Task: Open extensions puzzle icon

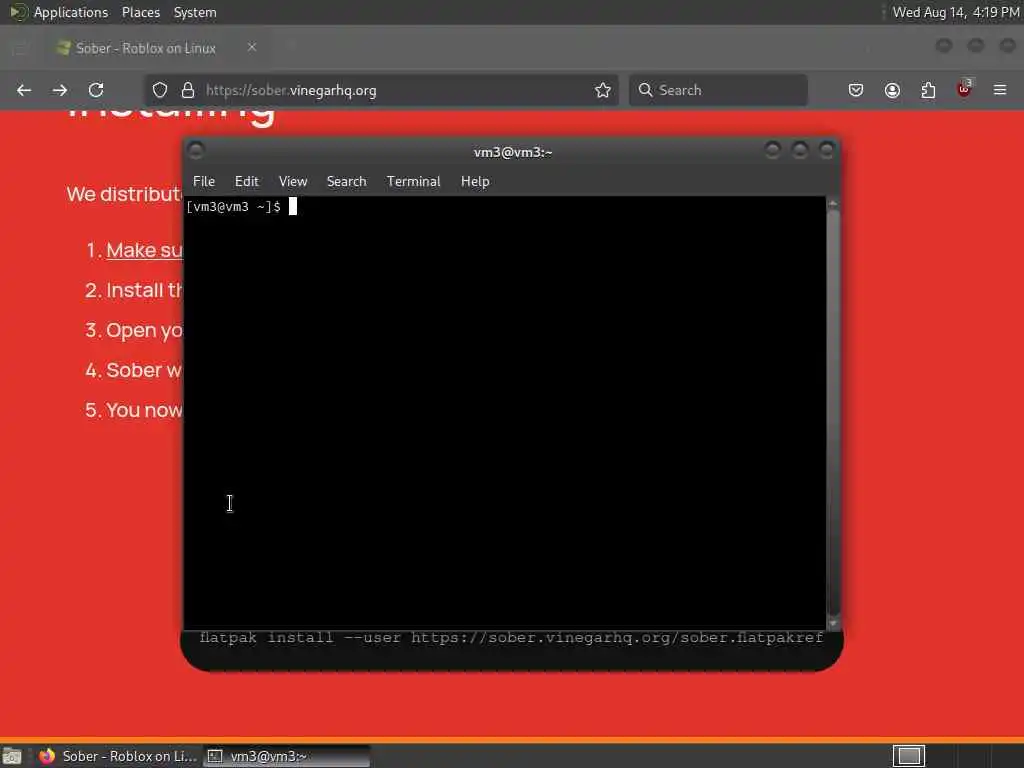Action: pos(928,90)
